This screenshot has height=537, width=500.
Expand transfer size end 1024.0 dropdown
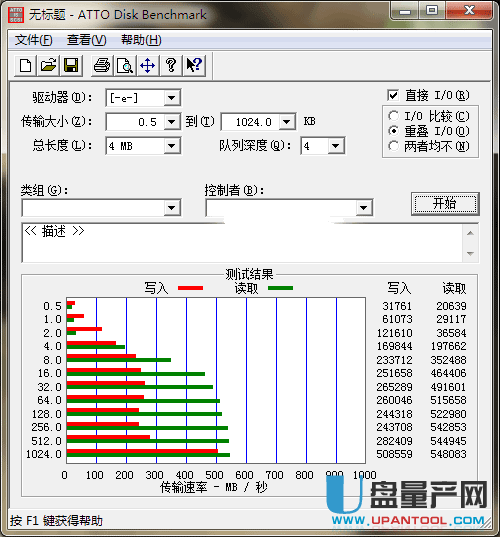[287, 122]
